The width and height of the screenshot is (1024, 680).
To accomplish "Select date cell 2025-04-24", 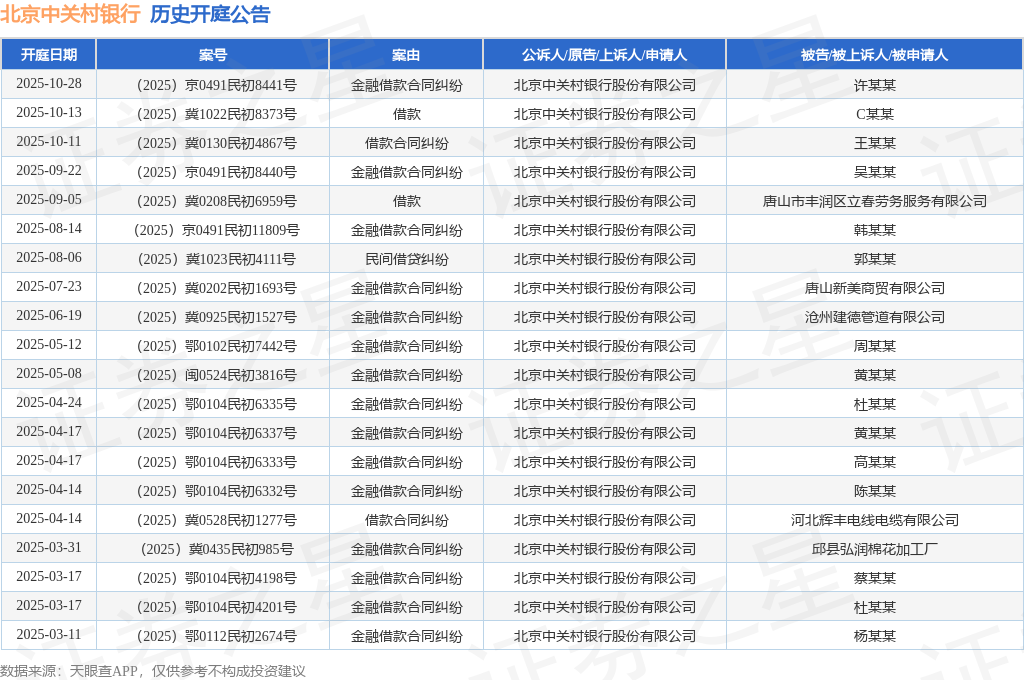I will [x=49, y=402].
